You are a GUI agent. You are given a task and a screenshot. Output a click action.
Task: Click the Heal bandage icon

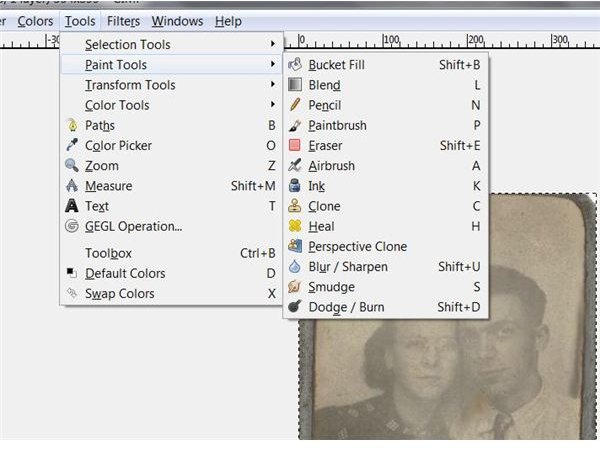coord(295,226)
